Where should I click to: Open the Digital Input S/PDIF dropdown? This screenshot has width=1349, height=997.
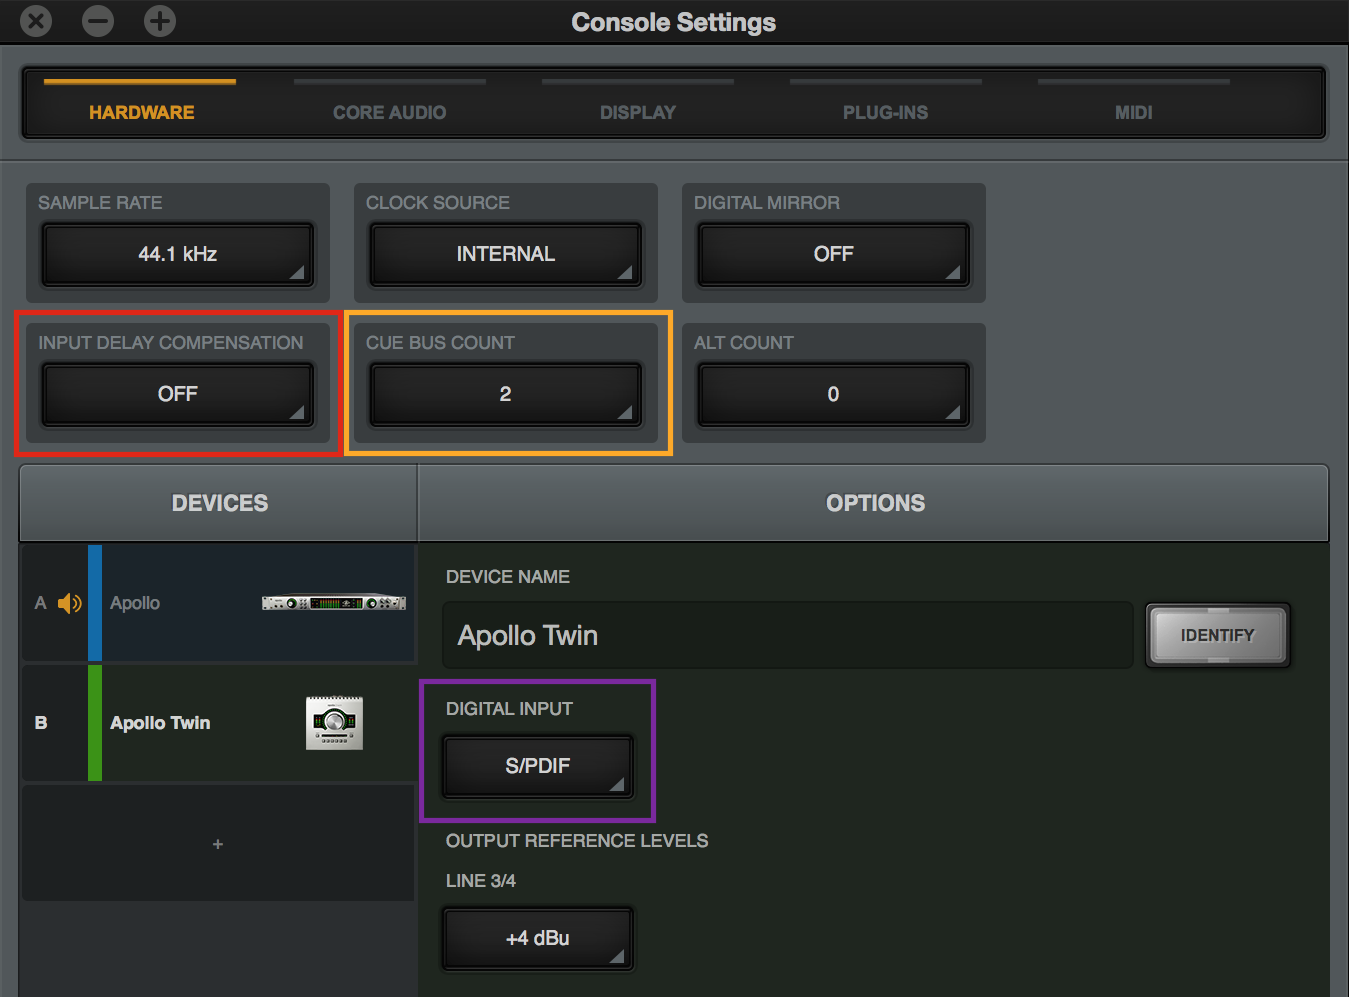538,766
